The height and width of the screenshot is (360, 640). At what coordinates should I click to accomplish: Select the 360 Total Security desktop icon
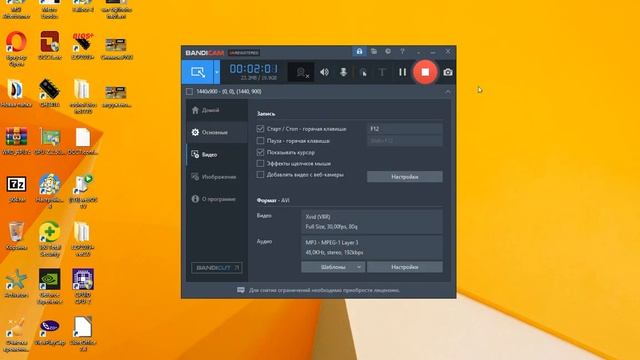(50, 238)
